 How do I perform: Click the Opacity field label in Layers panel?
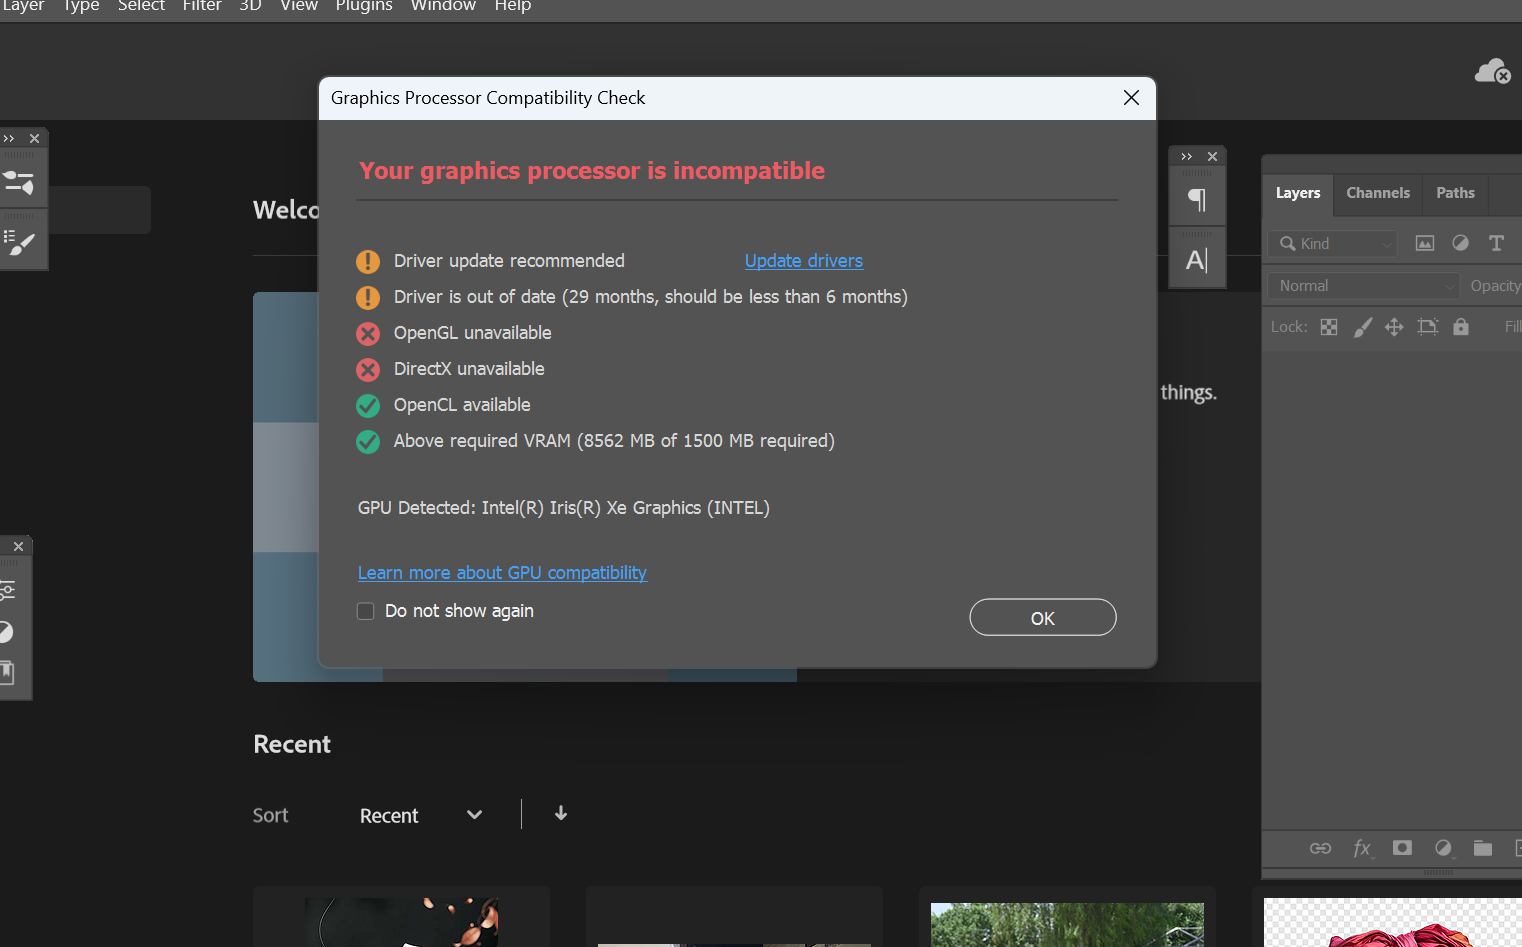tap(1495, 286)
